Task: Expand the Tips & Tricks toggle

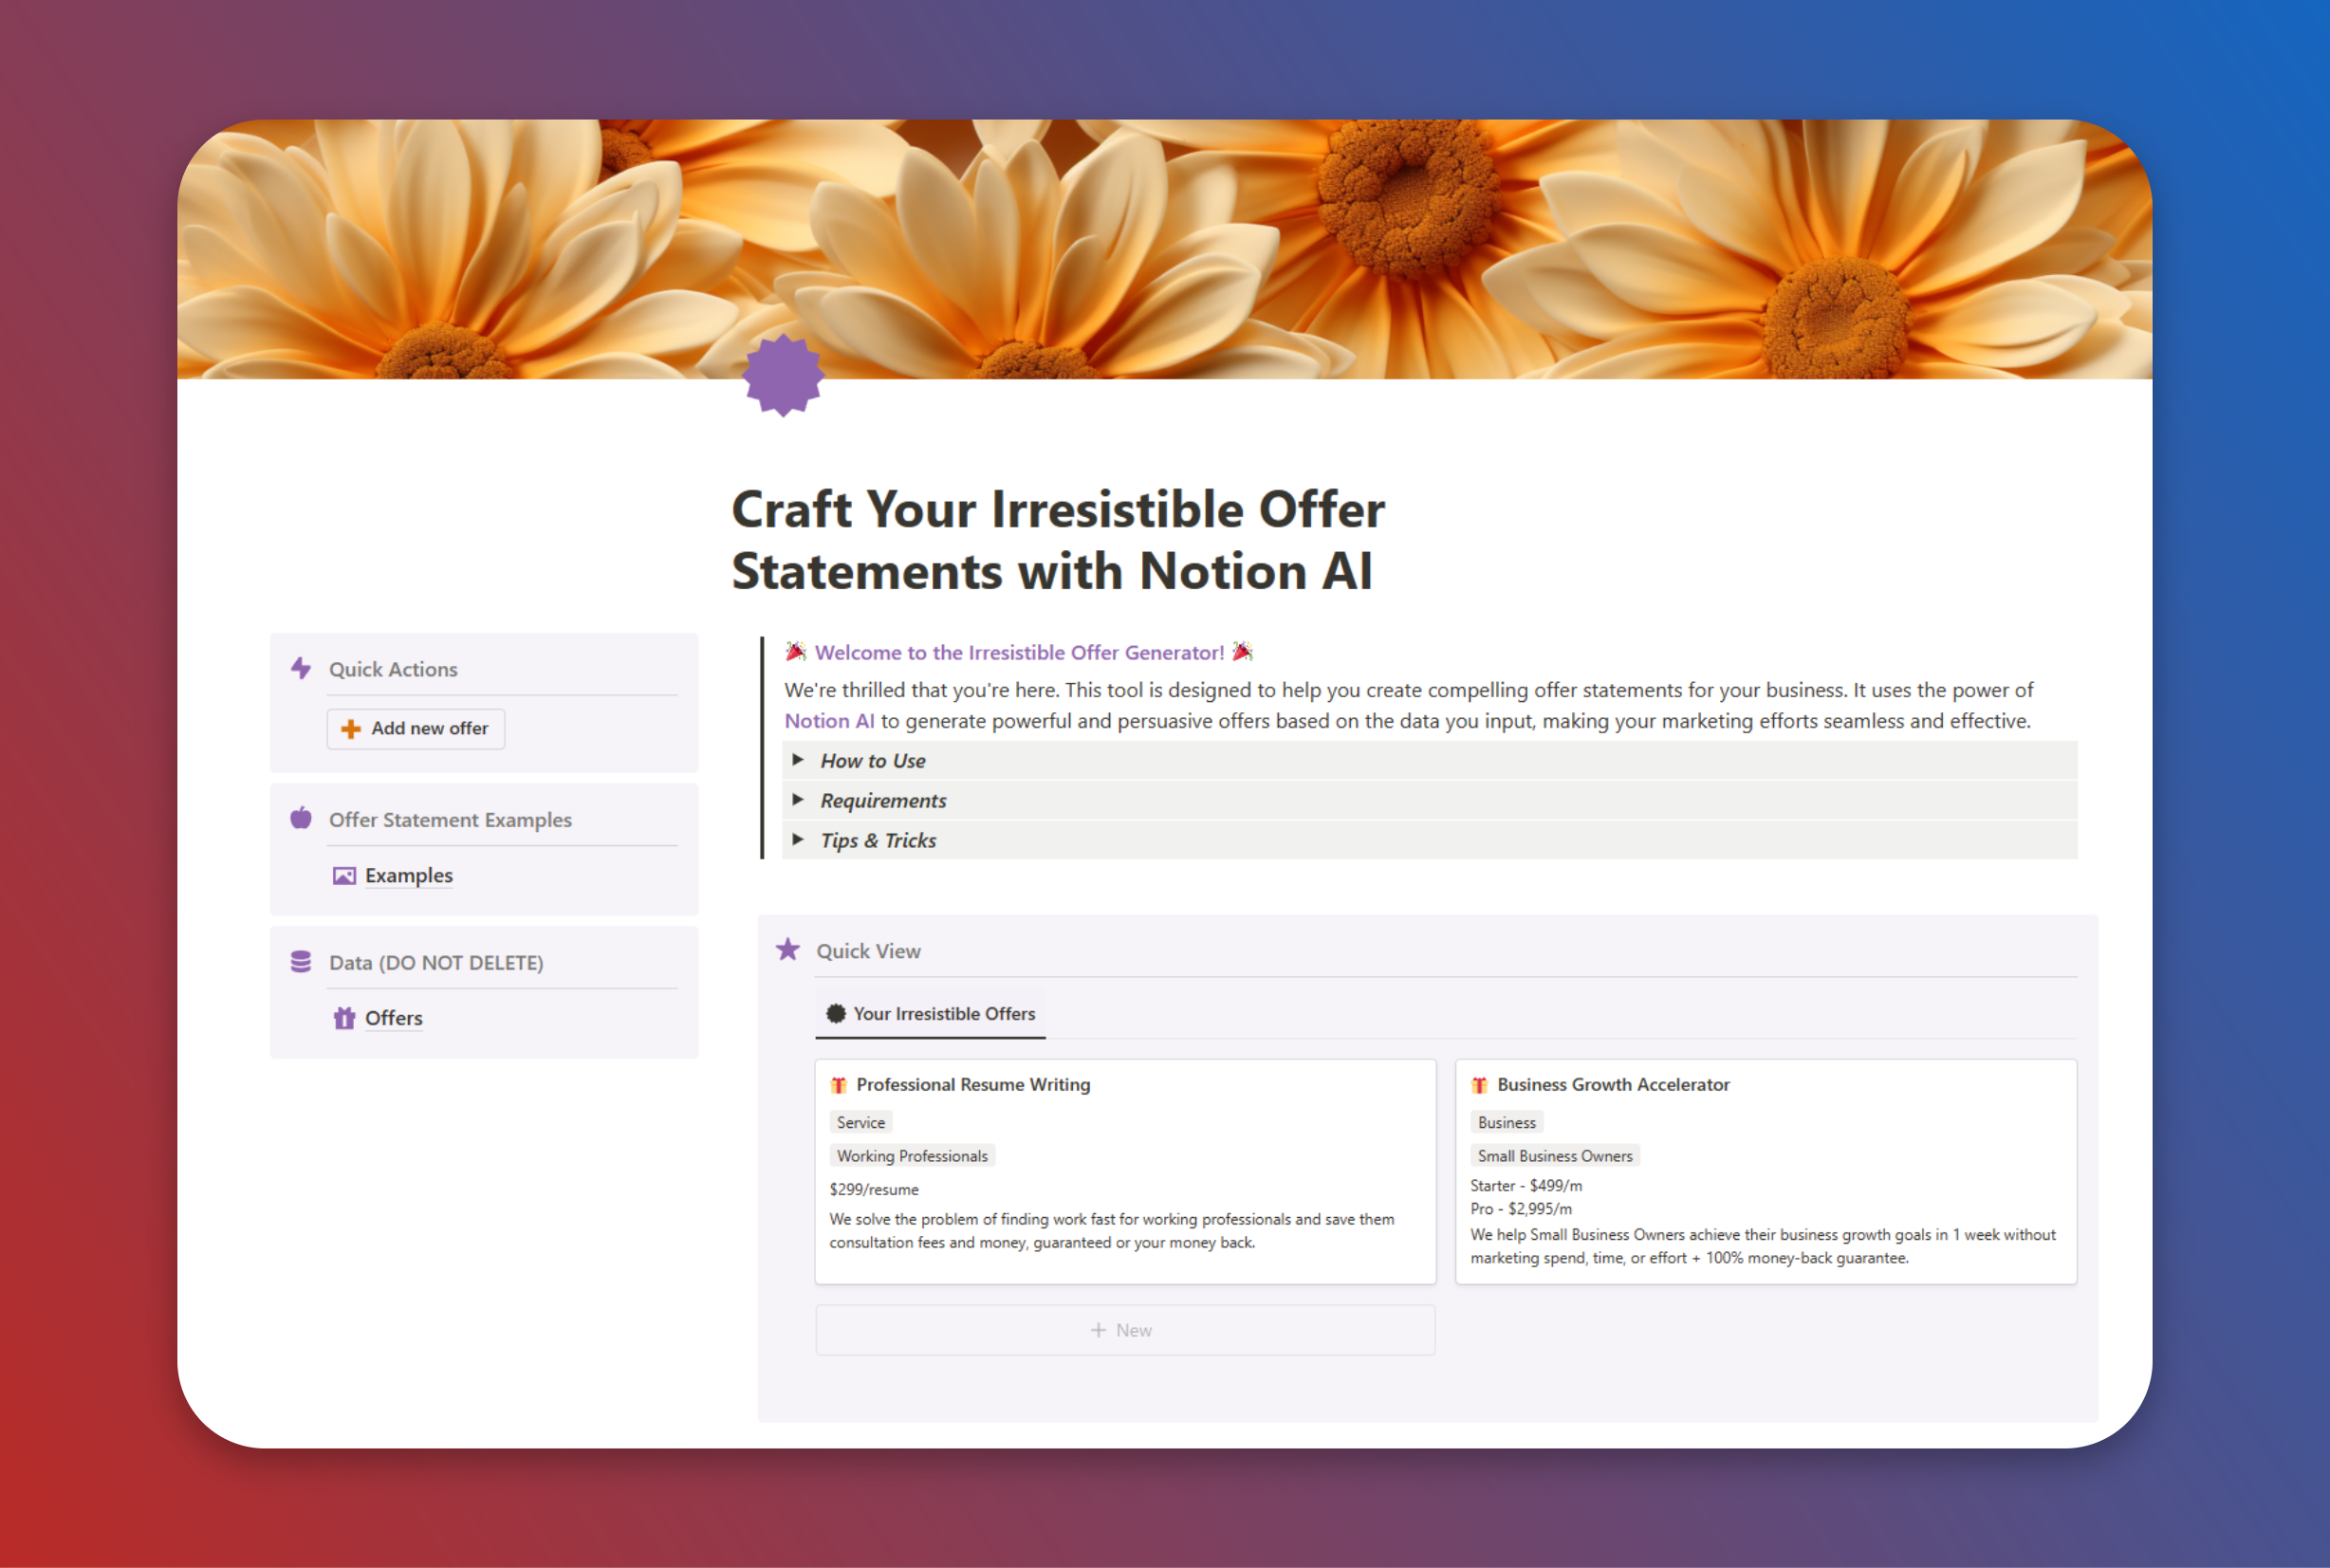Action: tap(798, 840)
